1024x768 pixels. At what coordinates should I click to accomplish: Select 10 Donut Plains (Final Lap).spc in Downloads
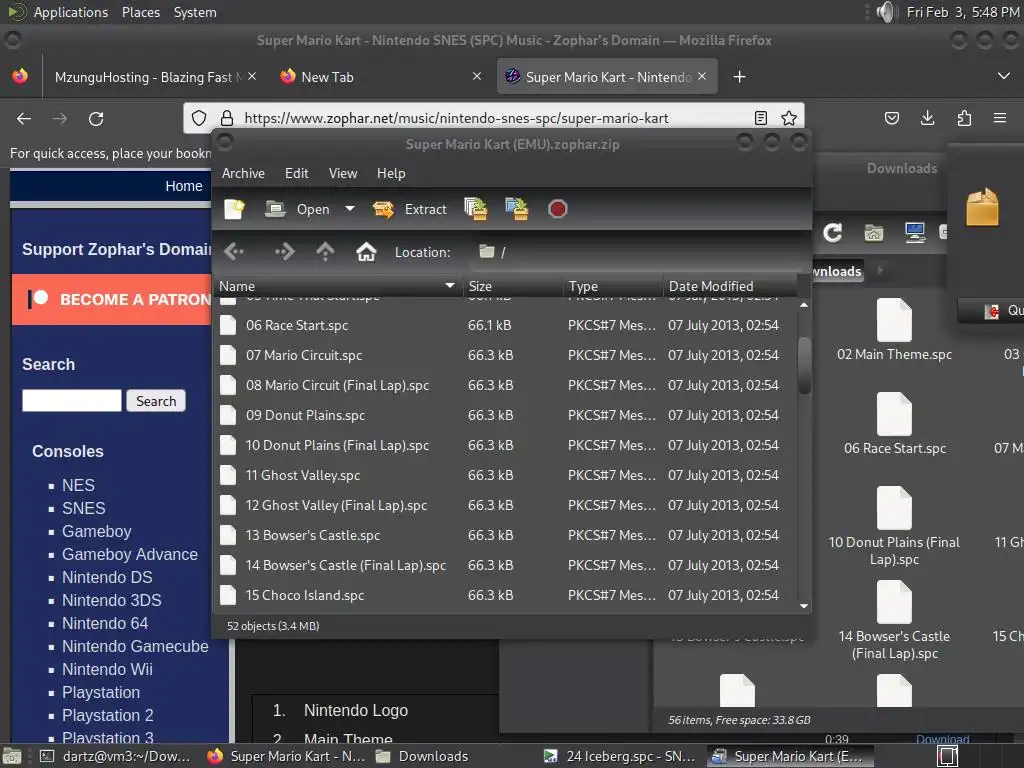(x=894, y=526)
